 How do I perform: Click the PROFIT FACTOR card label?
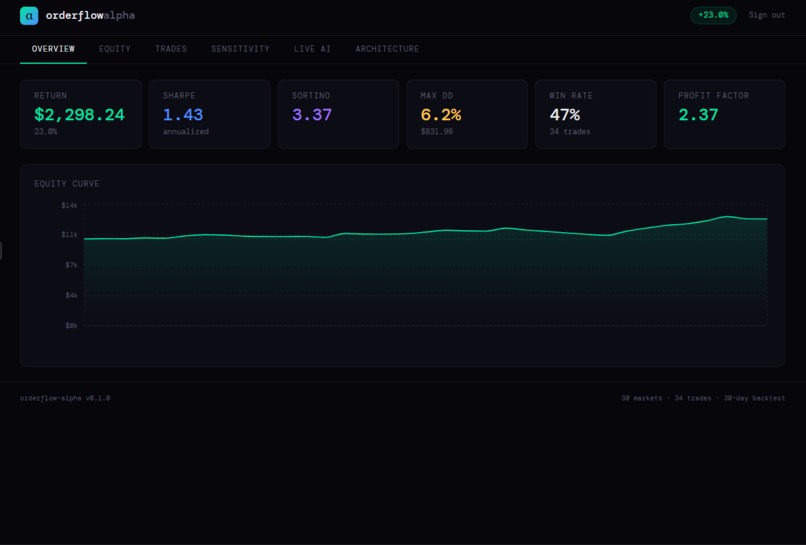(x=713, y=96)
